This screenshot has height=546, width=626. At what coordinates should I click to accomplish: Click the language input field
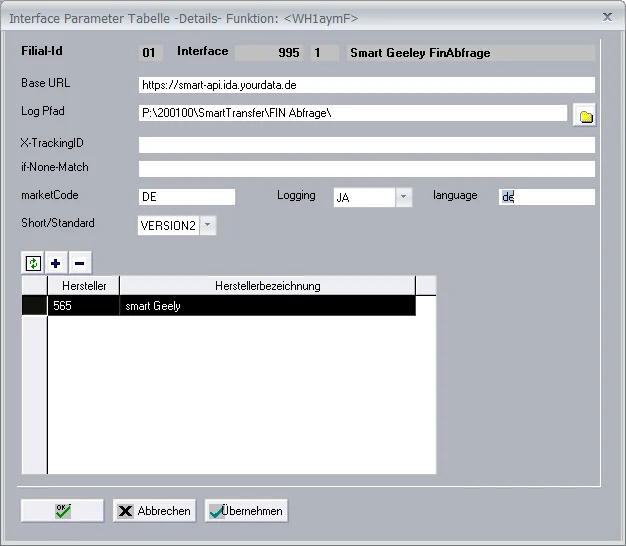point(547,197)
